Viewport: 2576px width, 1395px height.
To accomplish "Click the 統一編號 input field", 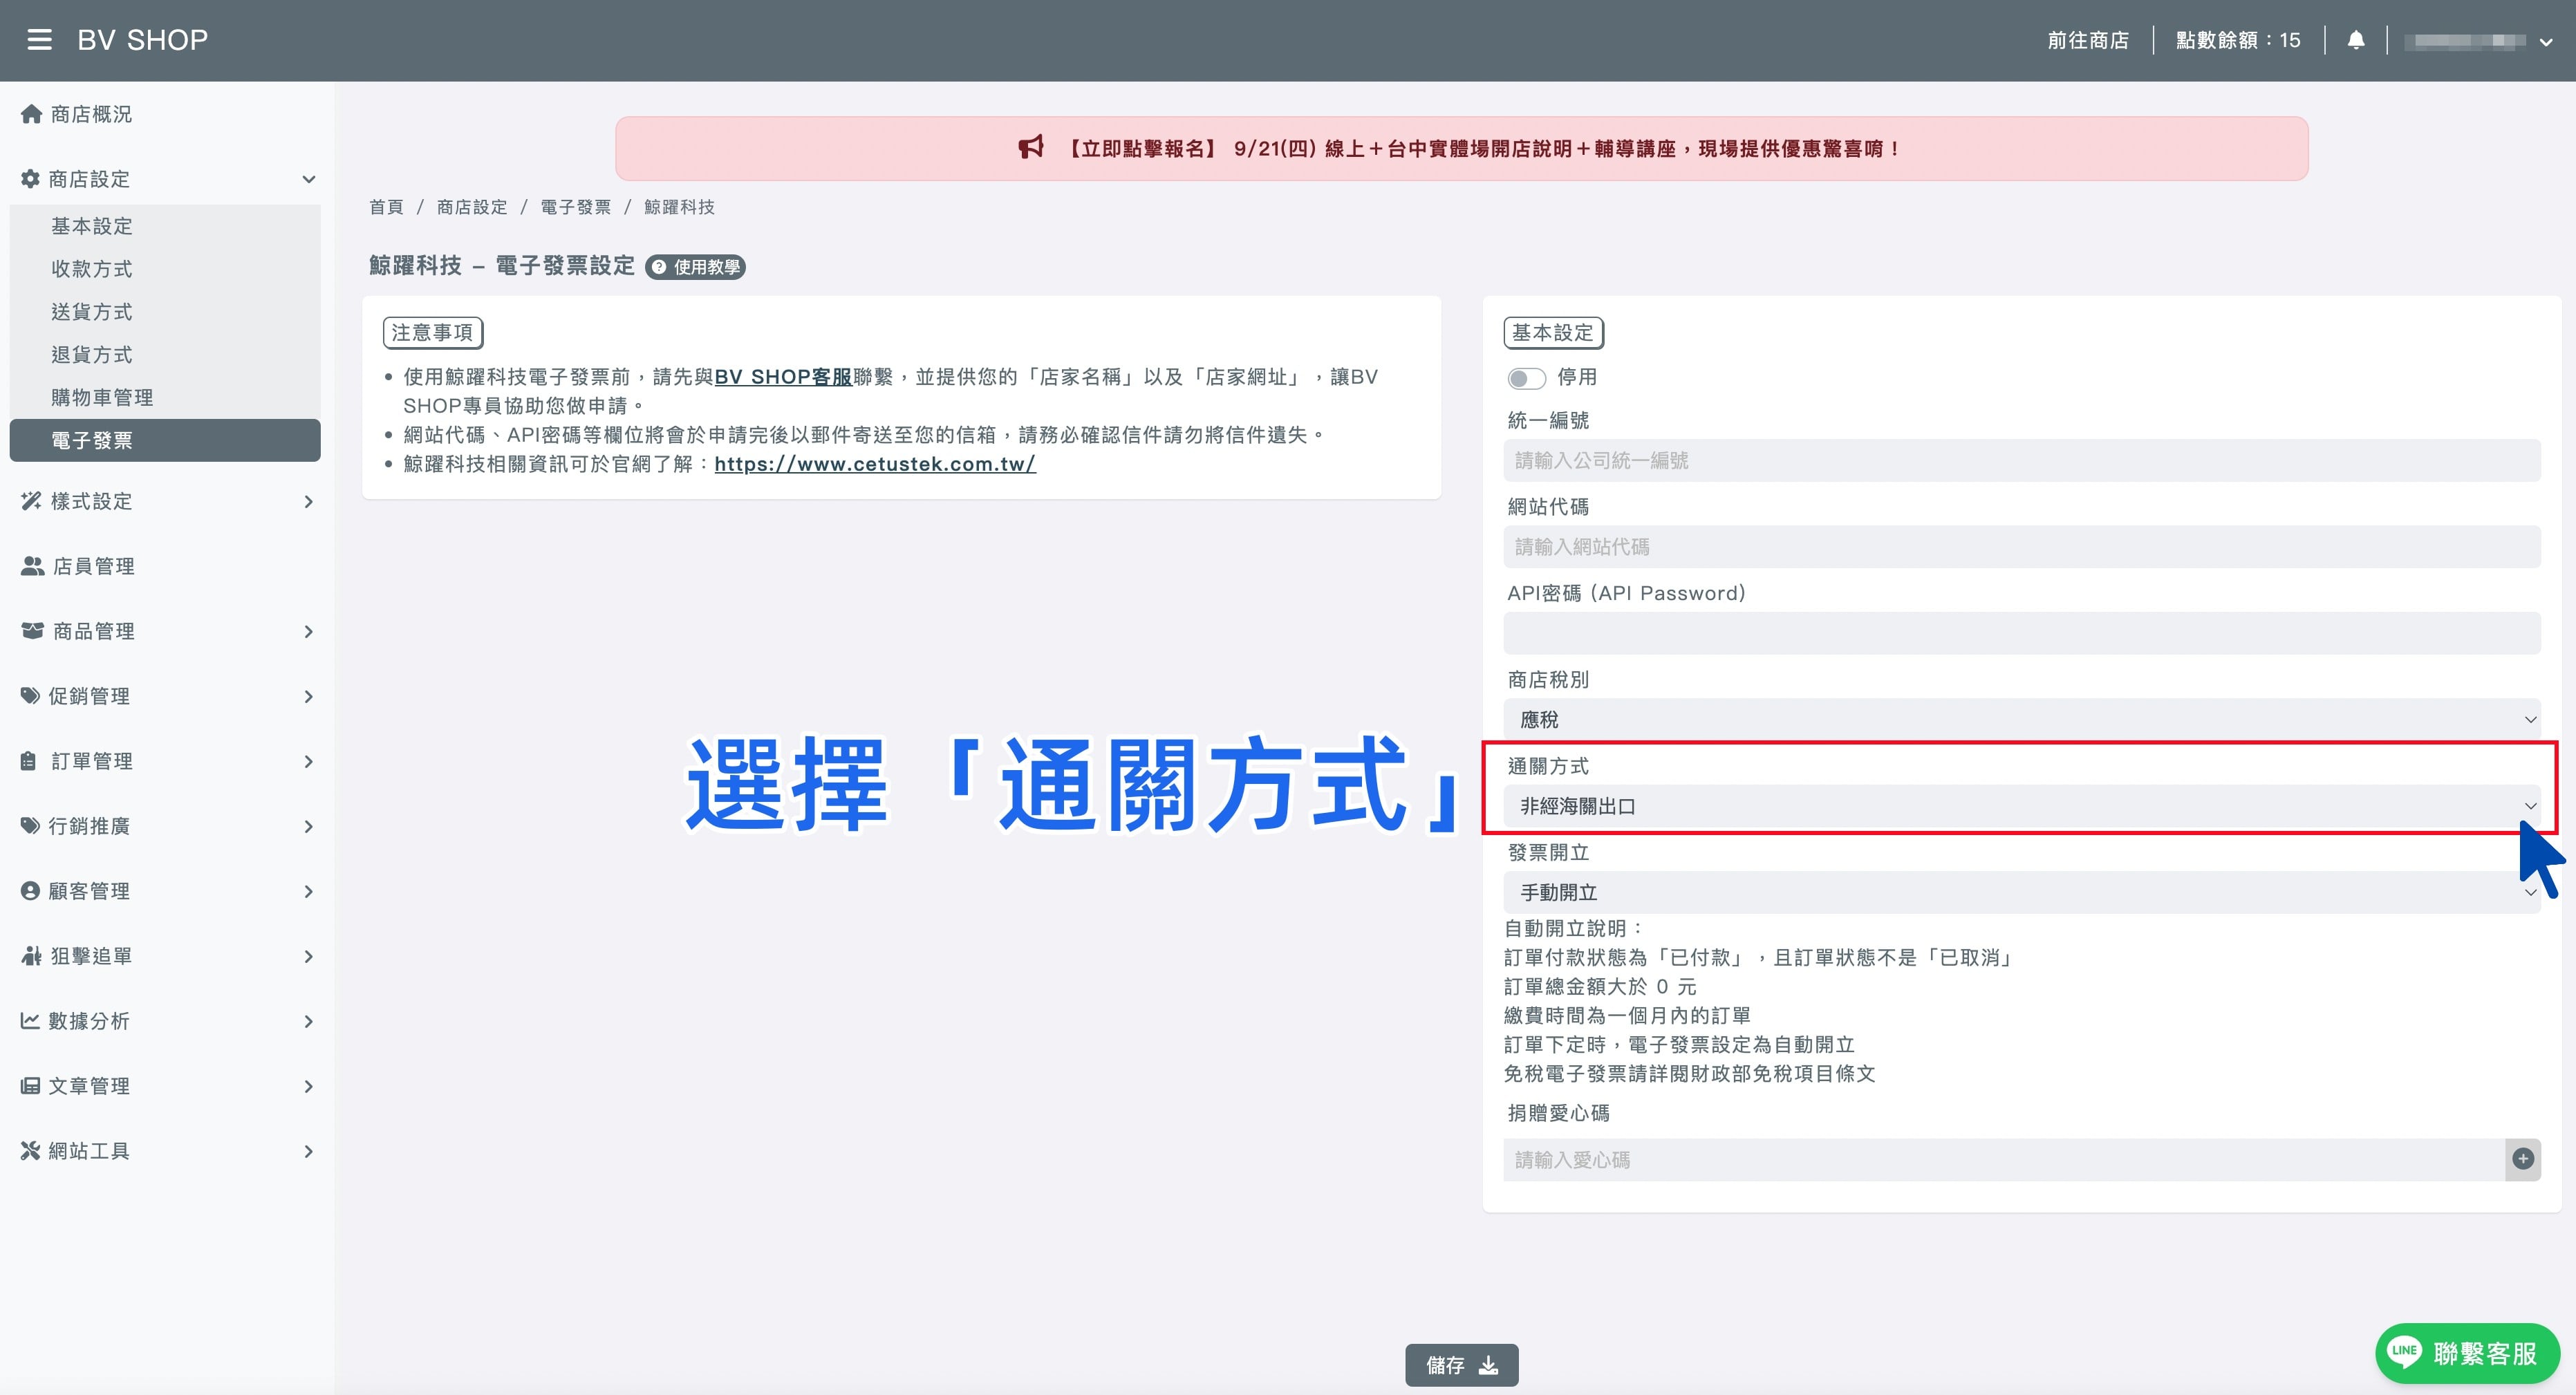I will point(2021,460).
